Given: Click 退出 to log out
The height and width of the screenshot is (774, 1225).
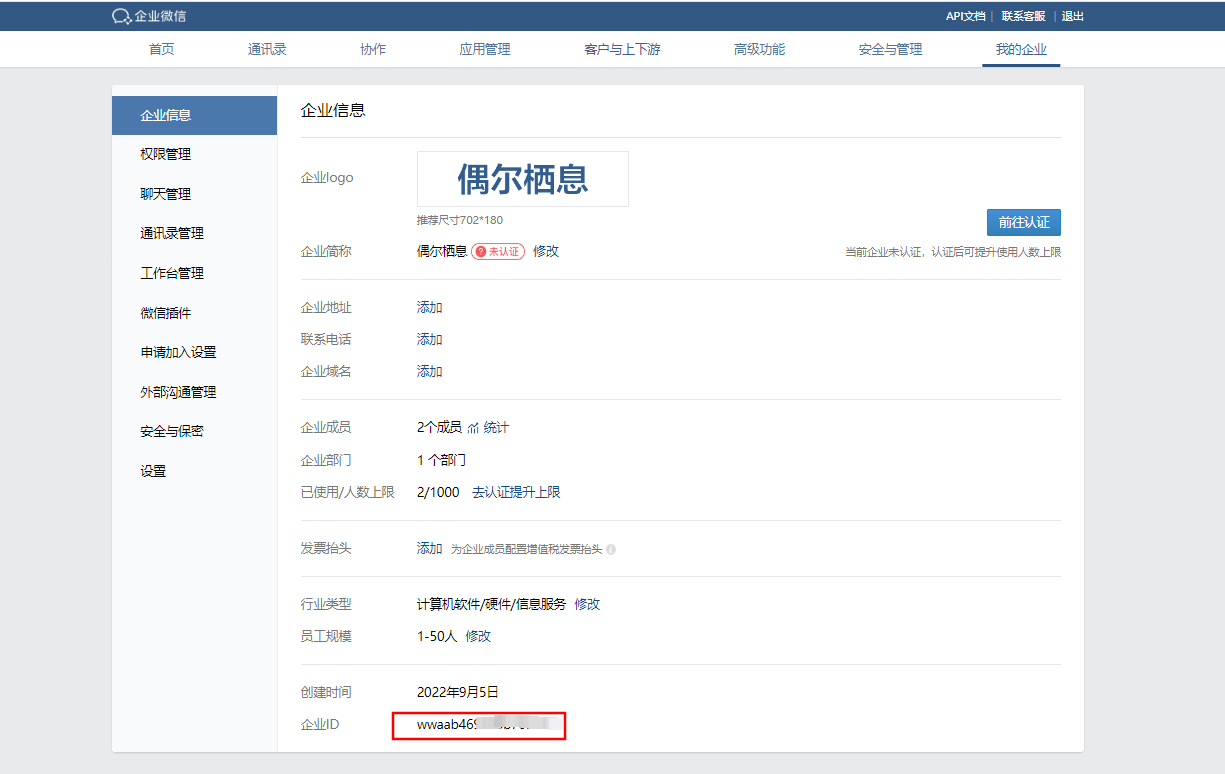Looking at the screenshot, I should [x=1072, y=16].
